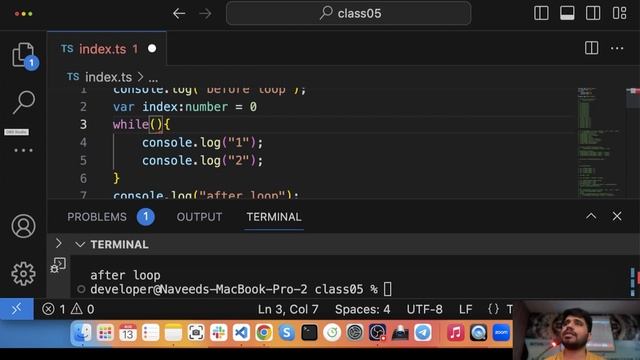The image size is (640, 360).
Task: Click console.log("2") on line 5
Action: [x=202, y=160]
